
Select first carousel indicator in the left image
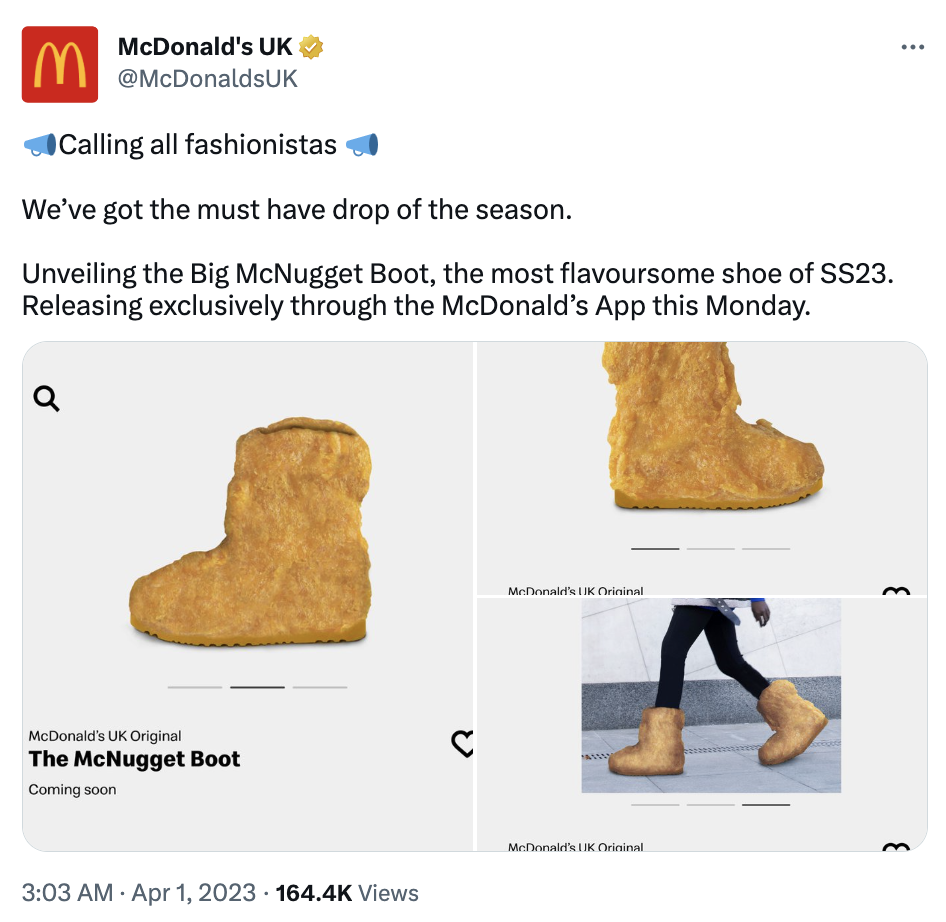pos(195,687)
